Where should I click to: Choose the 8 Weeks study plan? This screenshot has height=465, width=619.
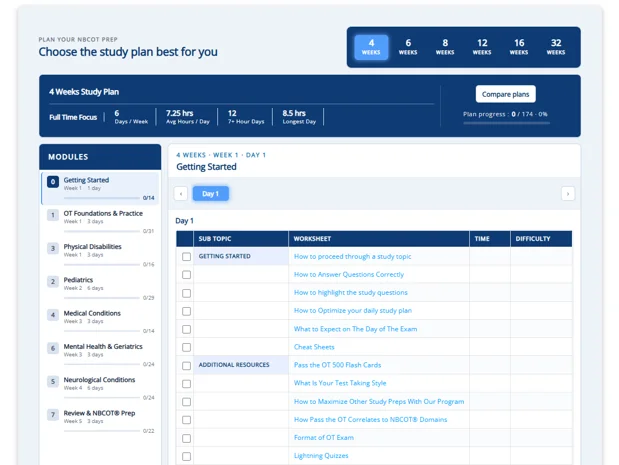tap(445, 47)
